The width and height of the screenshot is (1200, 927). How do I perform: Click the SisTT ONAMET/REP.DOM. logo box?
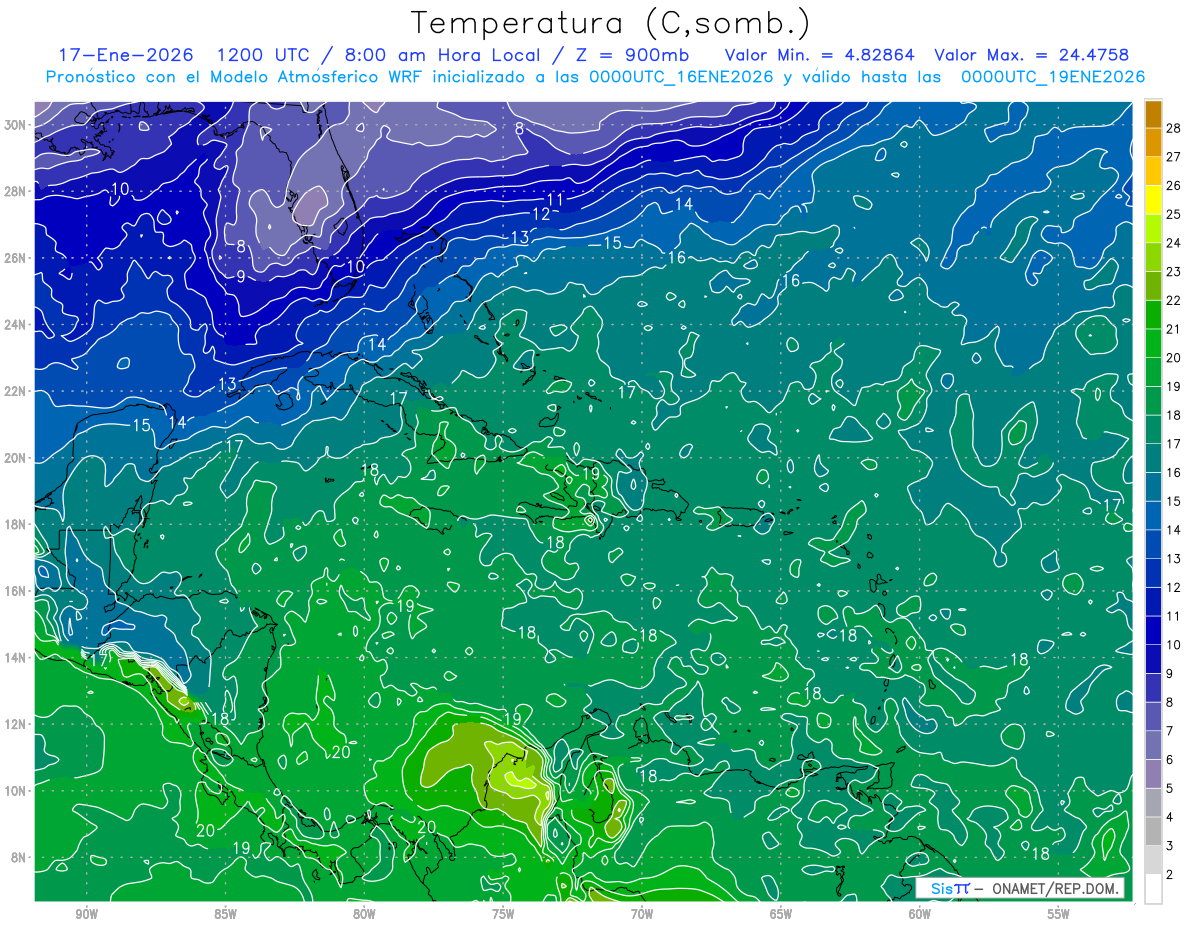pyautogui.click(x=1020, y=888)
